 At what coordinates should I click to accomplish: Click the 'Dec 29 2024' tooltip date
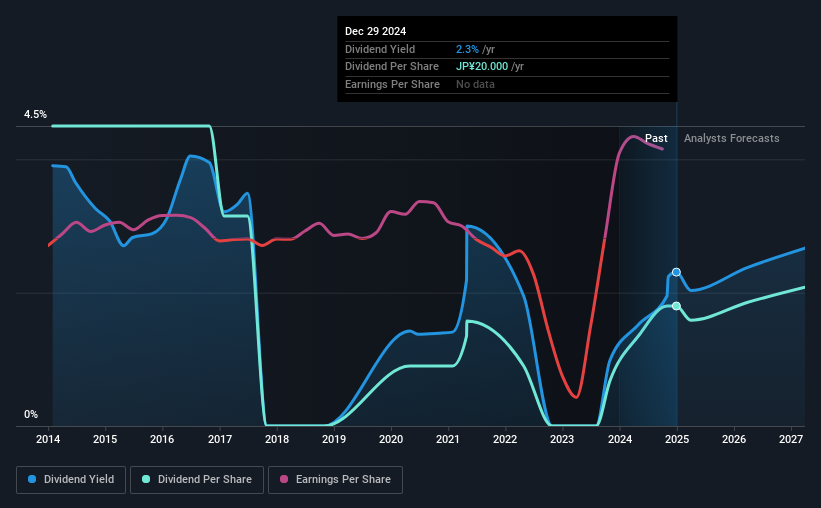[x=375, y=31]
